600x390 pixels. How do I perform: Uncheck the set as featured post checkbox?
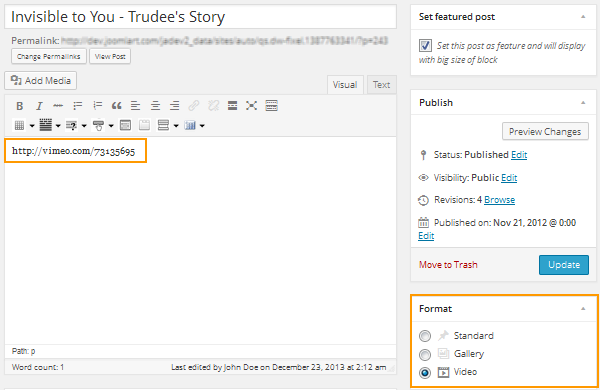pyautogui.click(x=425, y=46)
